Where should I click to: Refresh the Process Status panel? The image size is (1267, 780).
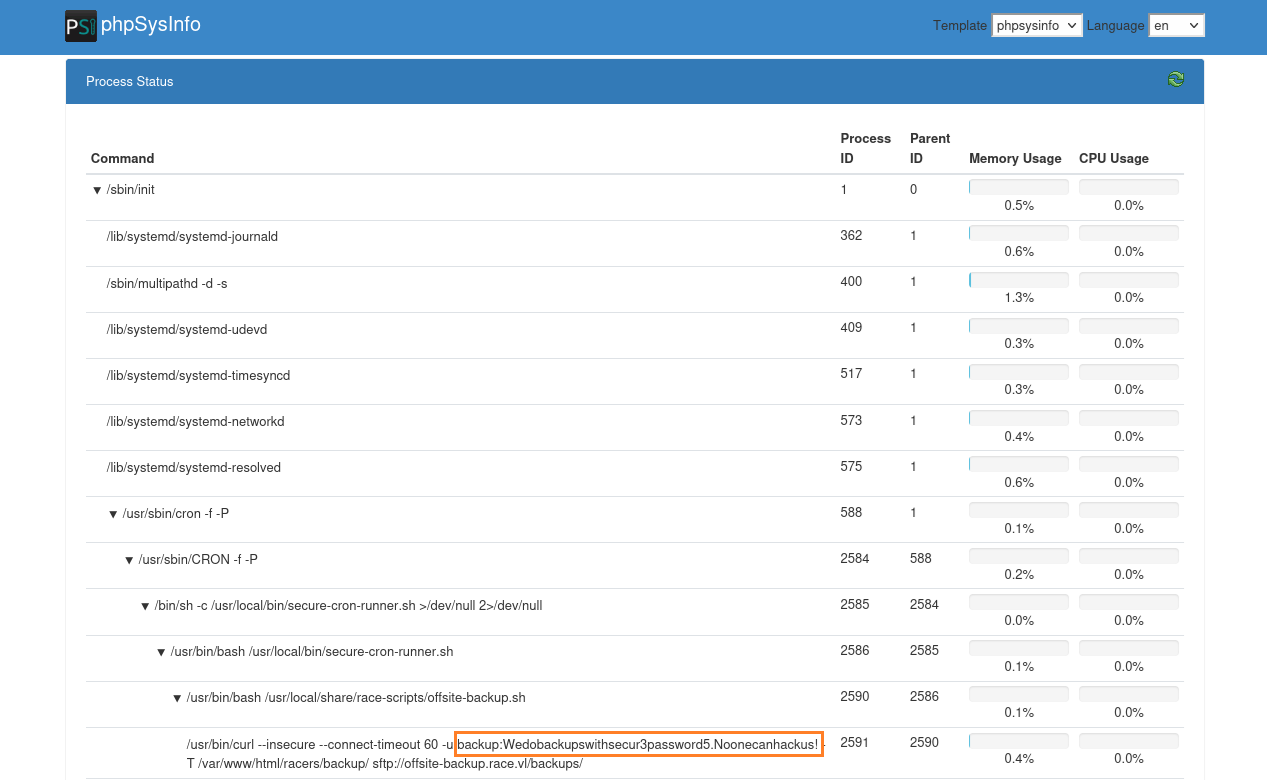1176,80
